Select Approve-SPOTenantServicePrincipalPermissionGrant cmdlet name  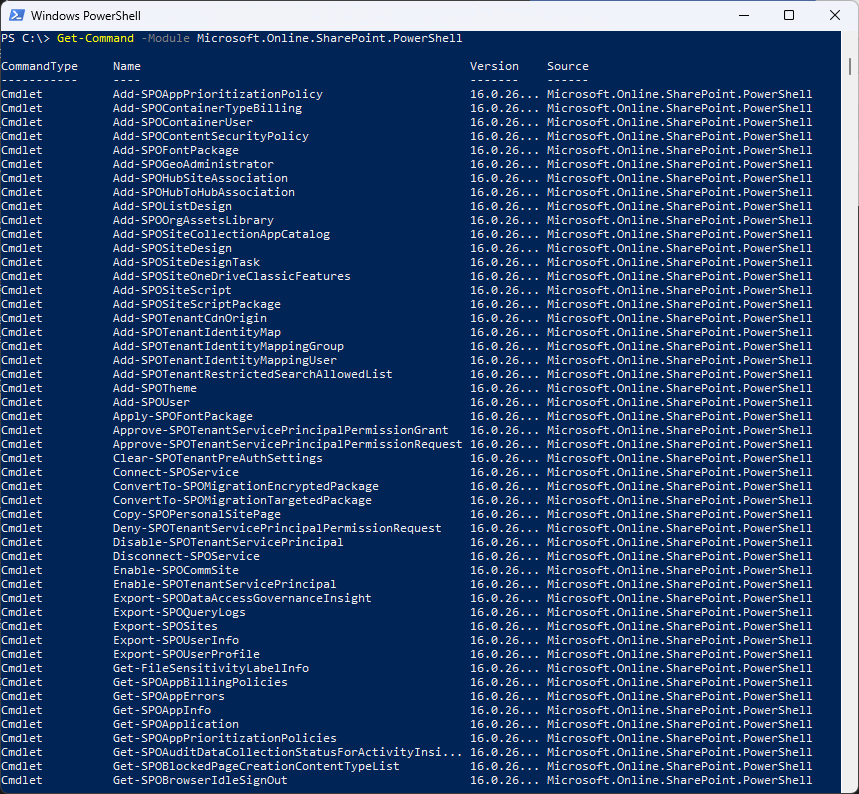tap(281, 430)
